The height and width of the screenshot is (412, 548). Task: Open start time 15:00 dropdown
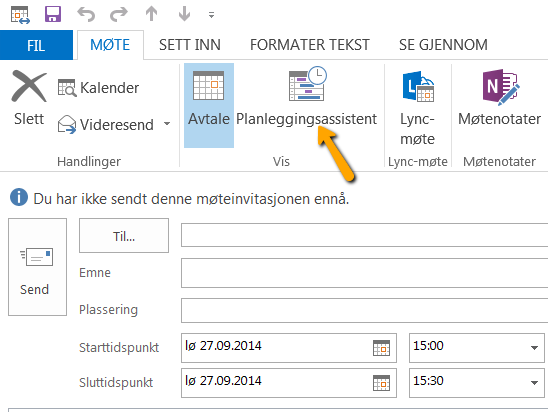point(534,348)
